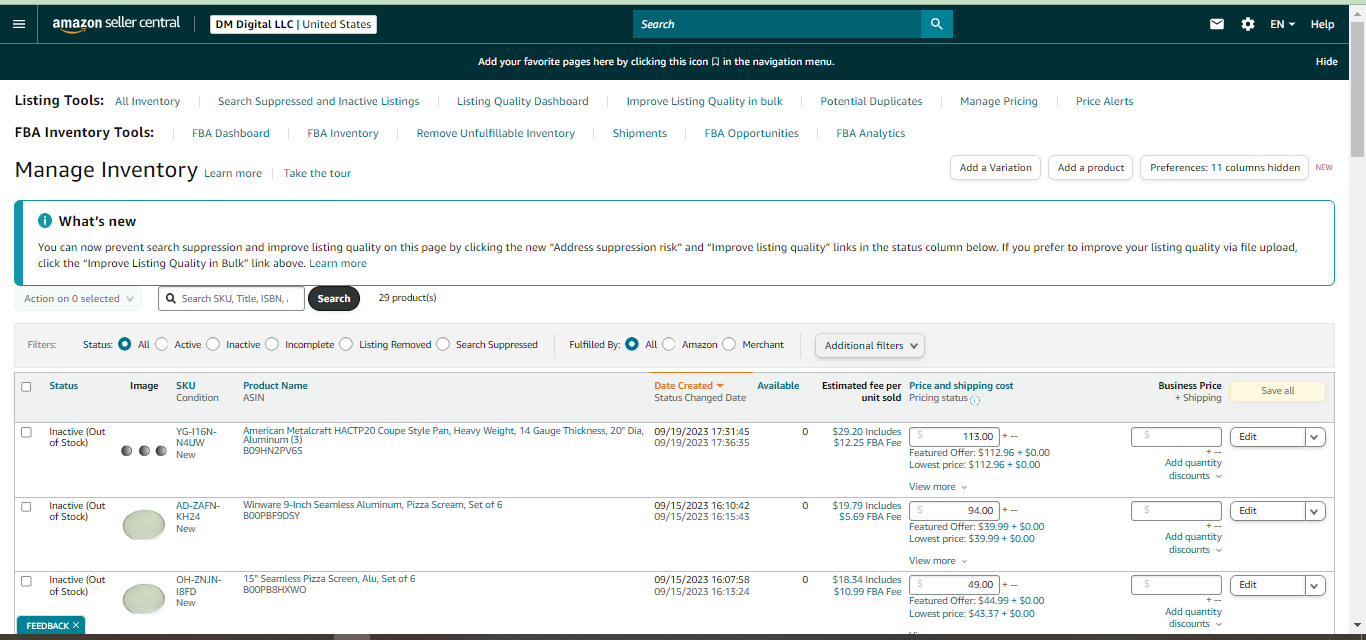Select Fulfilled By Merchant radio button
Image resolution: width=1366 pixels, height=640 pixels.
tap(730, 344)
